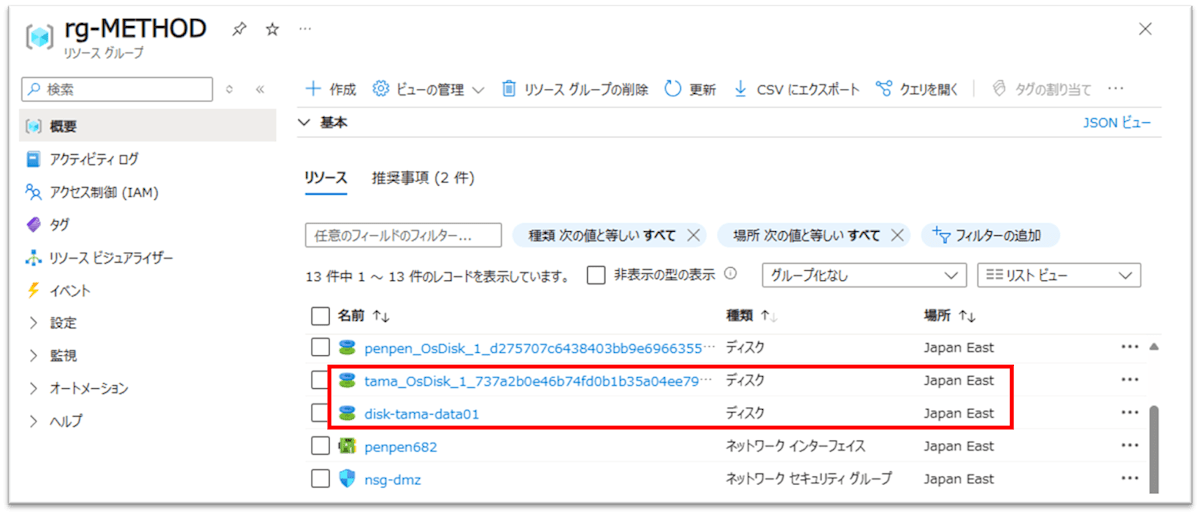1200x515 pixels.
Task: Click the query icon for クエリを開く
Action: click(x=883, y=89)
